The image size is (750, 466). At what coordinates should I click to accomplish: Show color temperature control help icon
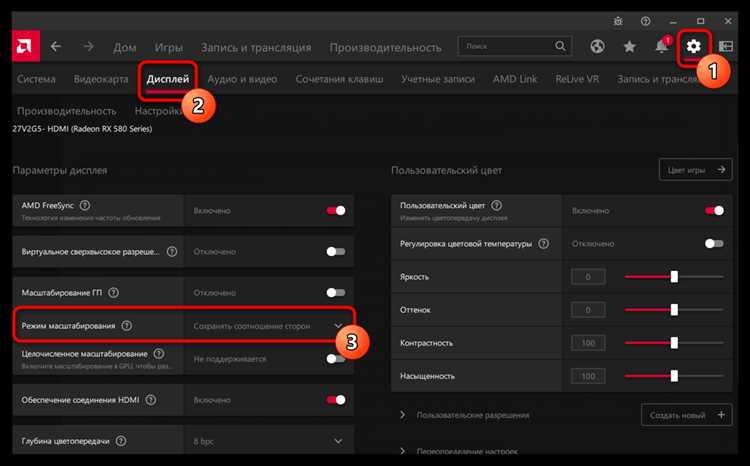click(x=543, y=244)
